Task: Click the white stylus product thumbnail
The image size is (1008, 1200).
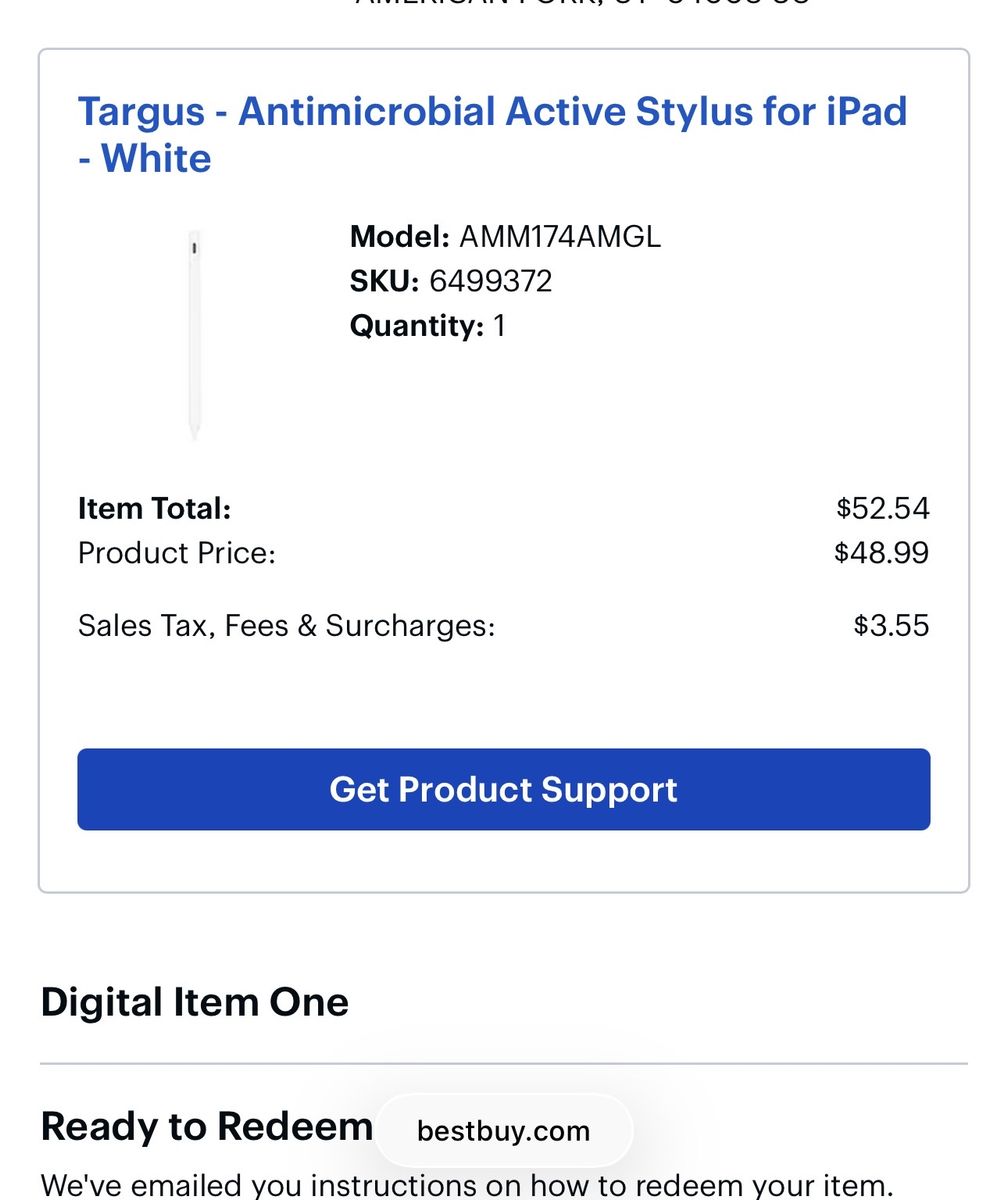Action: pos(194,336)
